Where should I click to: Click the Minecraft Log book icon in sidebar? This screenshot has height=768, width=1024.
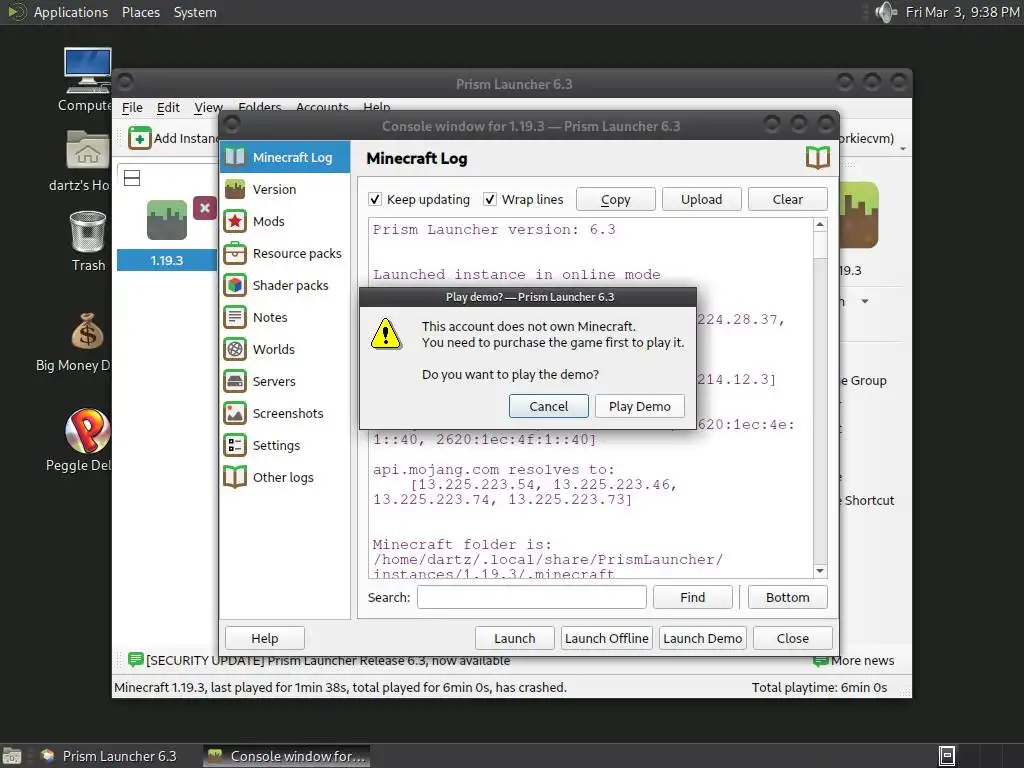[x=234, y=157]
